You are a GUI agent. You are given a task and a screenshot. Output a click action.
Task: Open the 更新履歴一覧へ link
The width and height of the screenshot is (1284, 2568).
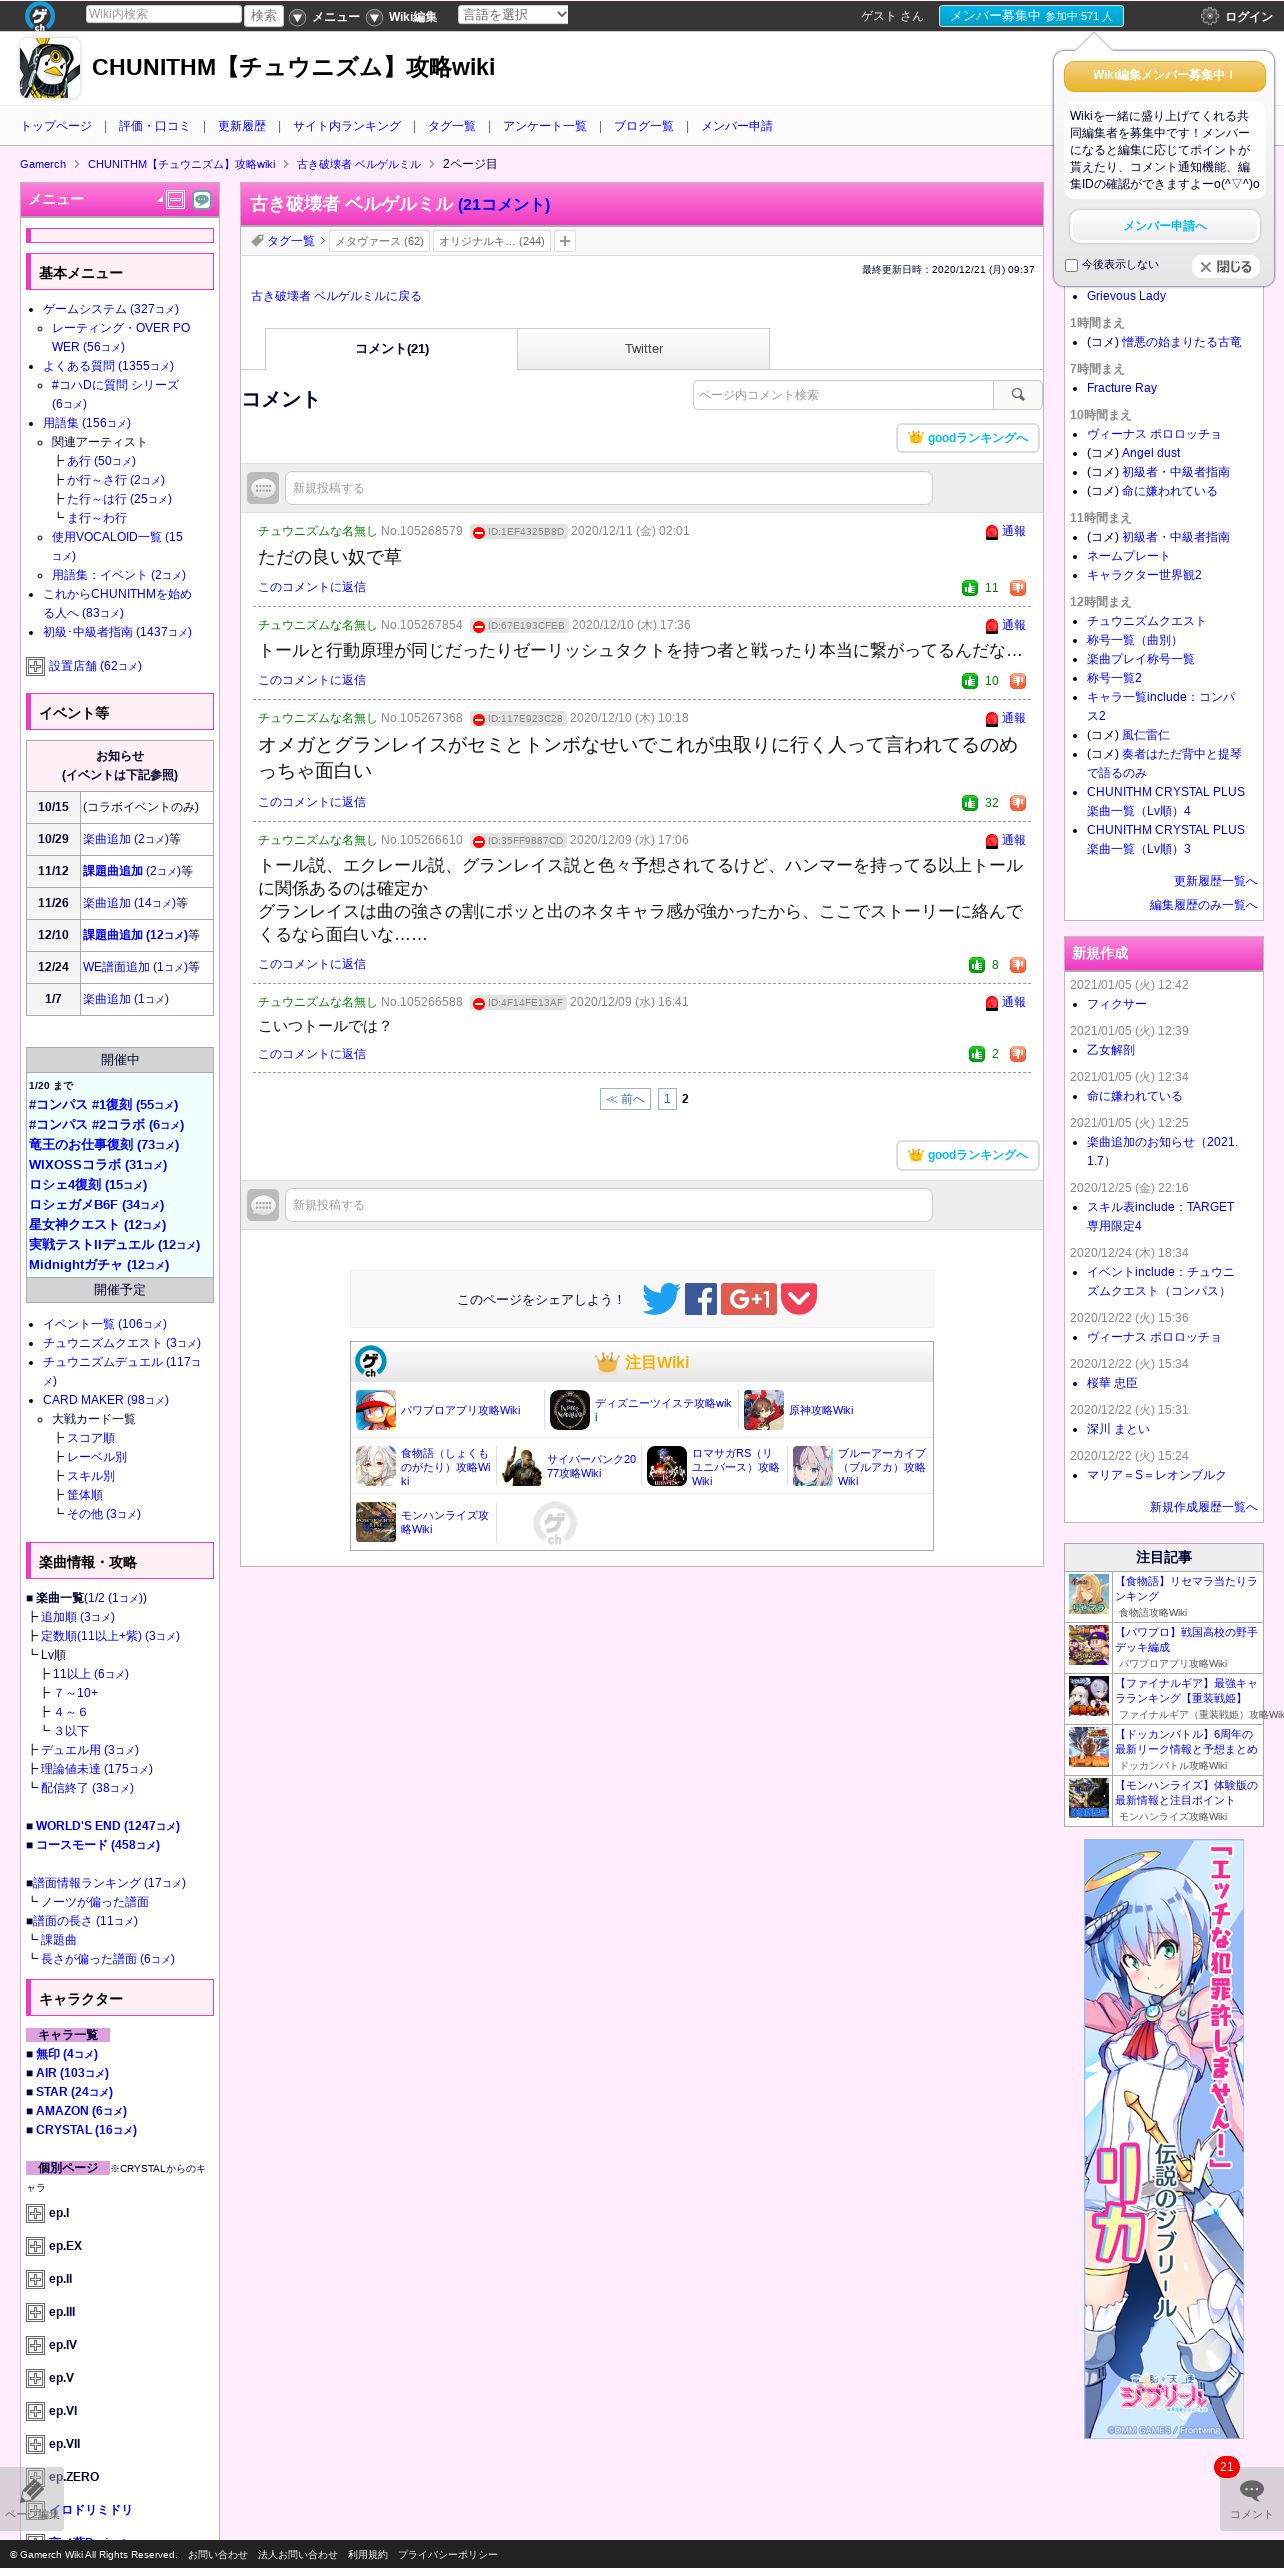pyautogui.click(x=1215, y=881)
